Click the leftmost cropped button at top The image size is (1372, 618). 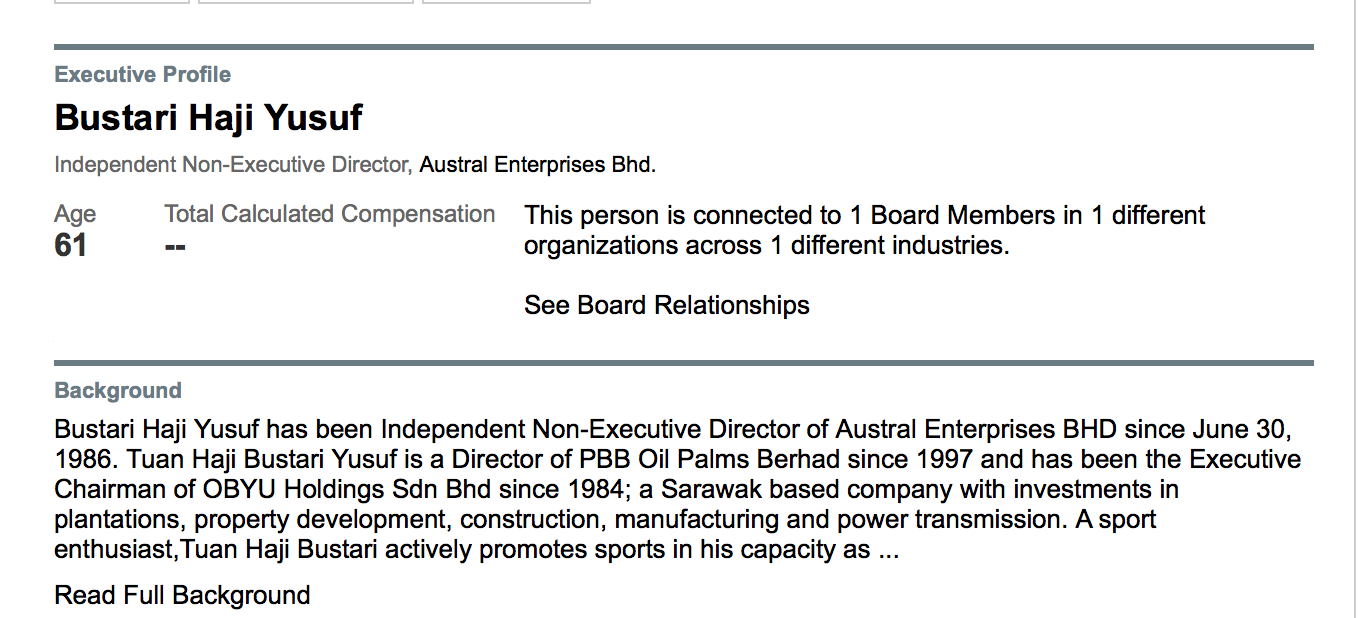121,2
